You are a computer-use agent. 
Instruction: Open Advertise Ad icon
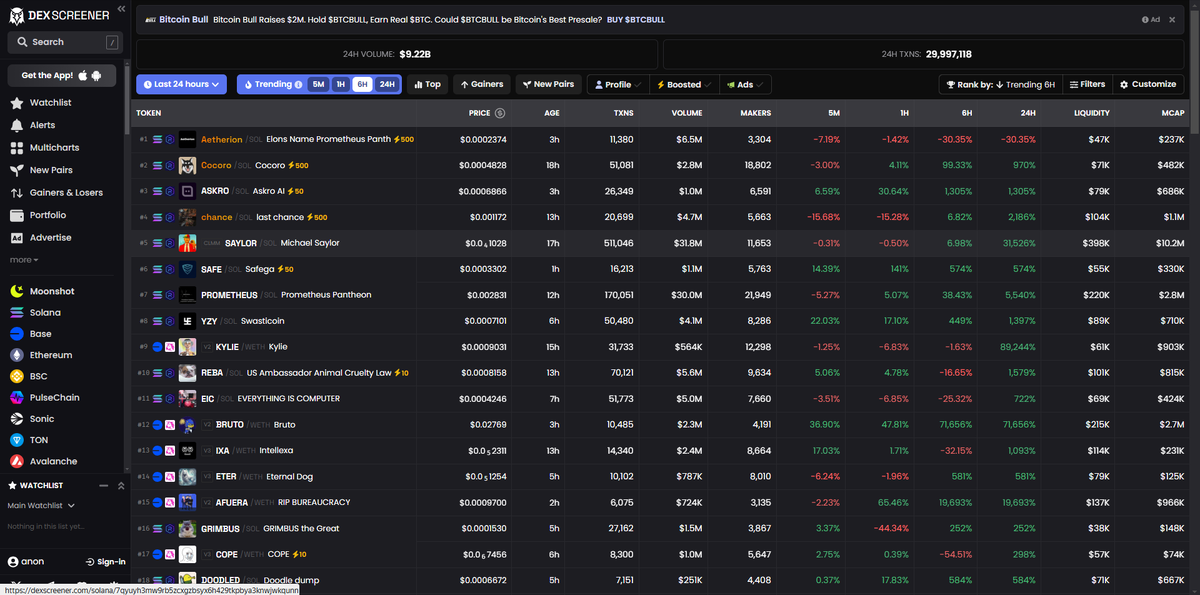(17, 238)
